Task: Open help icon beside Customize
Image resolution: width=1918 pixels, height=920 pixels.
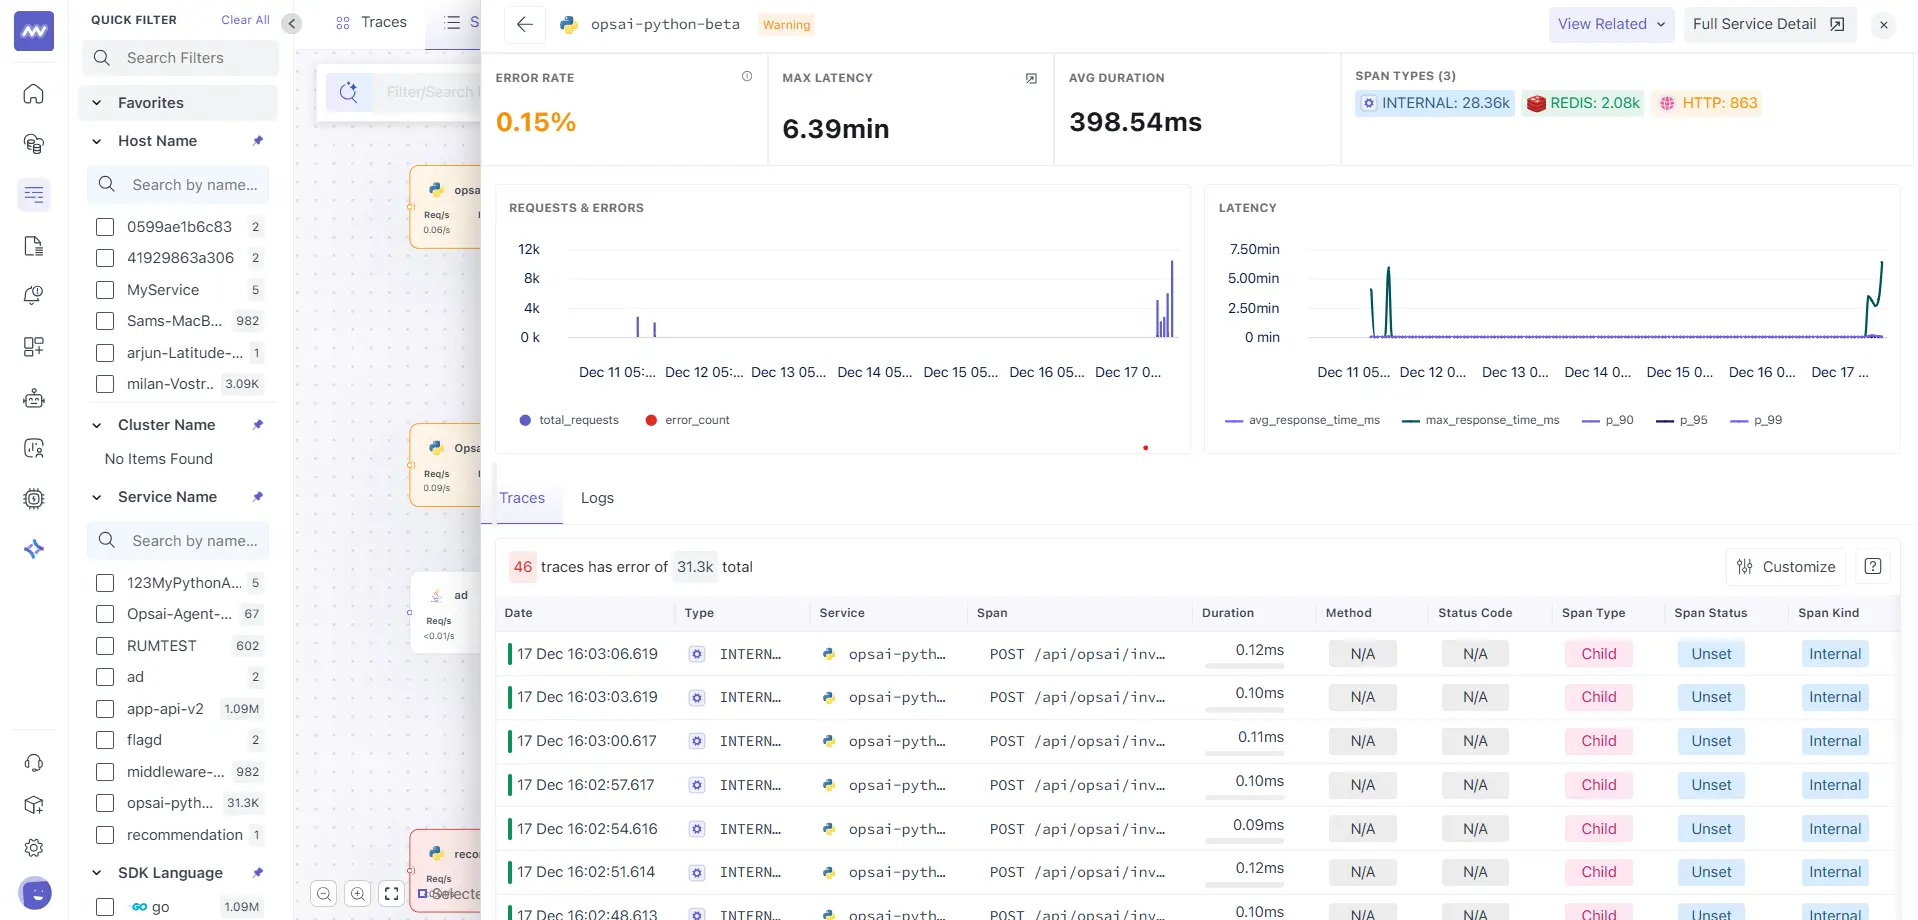Action: (1873, 567)
